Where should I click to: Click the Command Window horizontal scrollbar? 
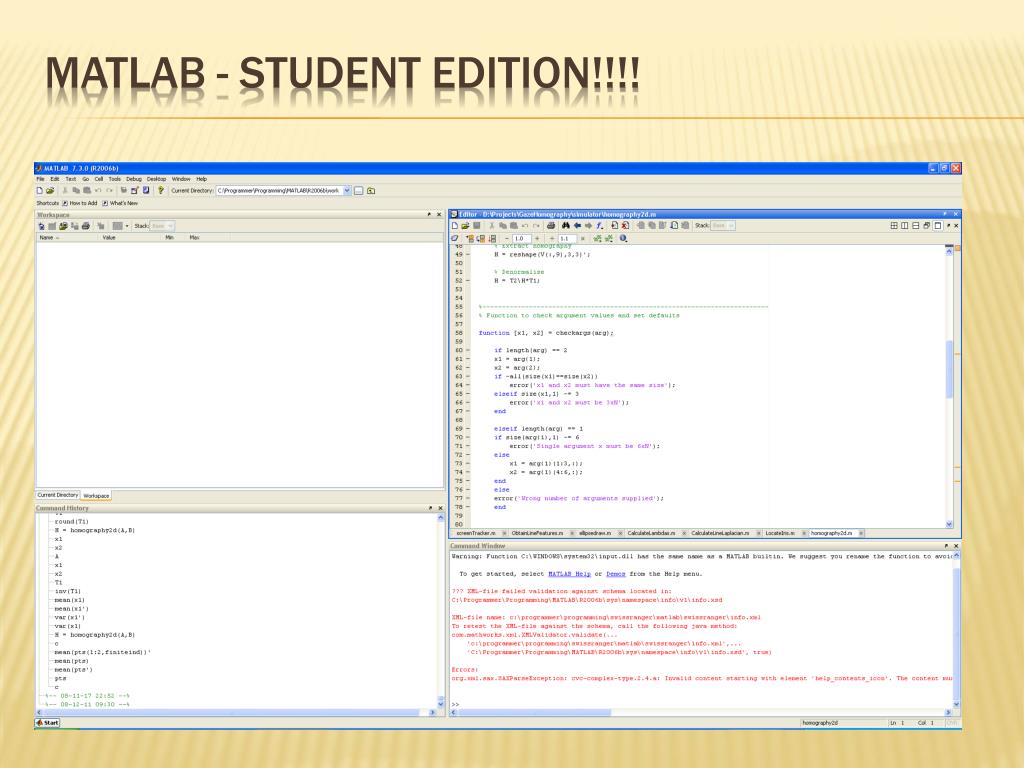701,712
